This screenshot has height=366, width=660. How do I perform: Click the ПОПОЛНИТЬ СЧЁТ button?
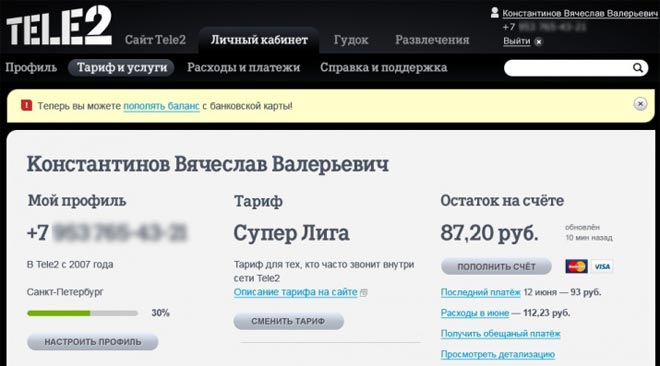point(496,266)
